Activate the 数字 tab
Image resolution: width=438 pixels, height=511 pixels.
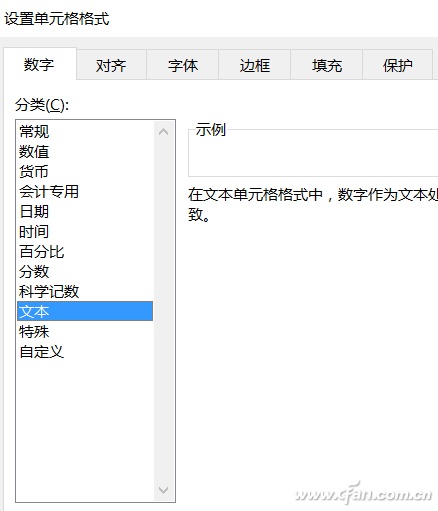click(x=39, y=64)
